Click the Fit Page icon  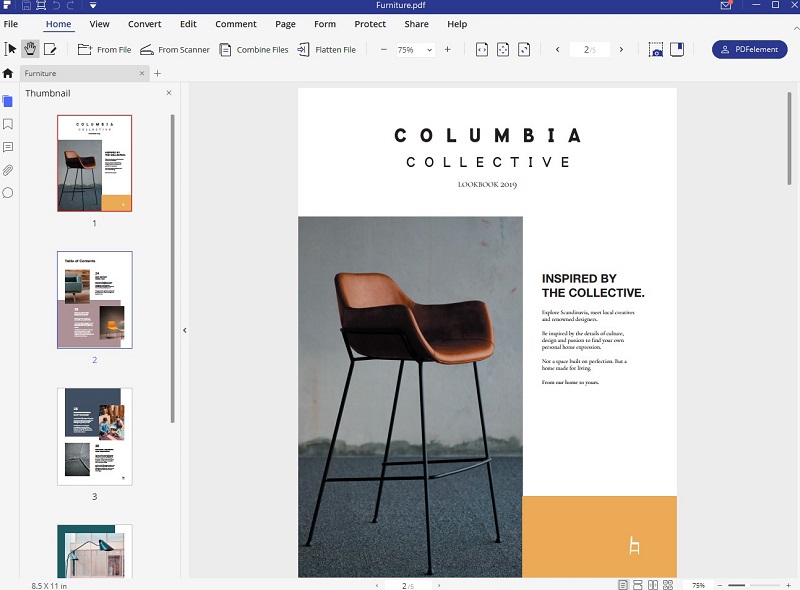click(503, 49)
